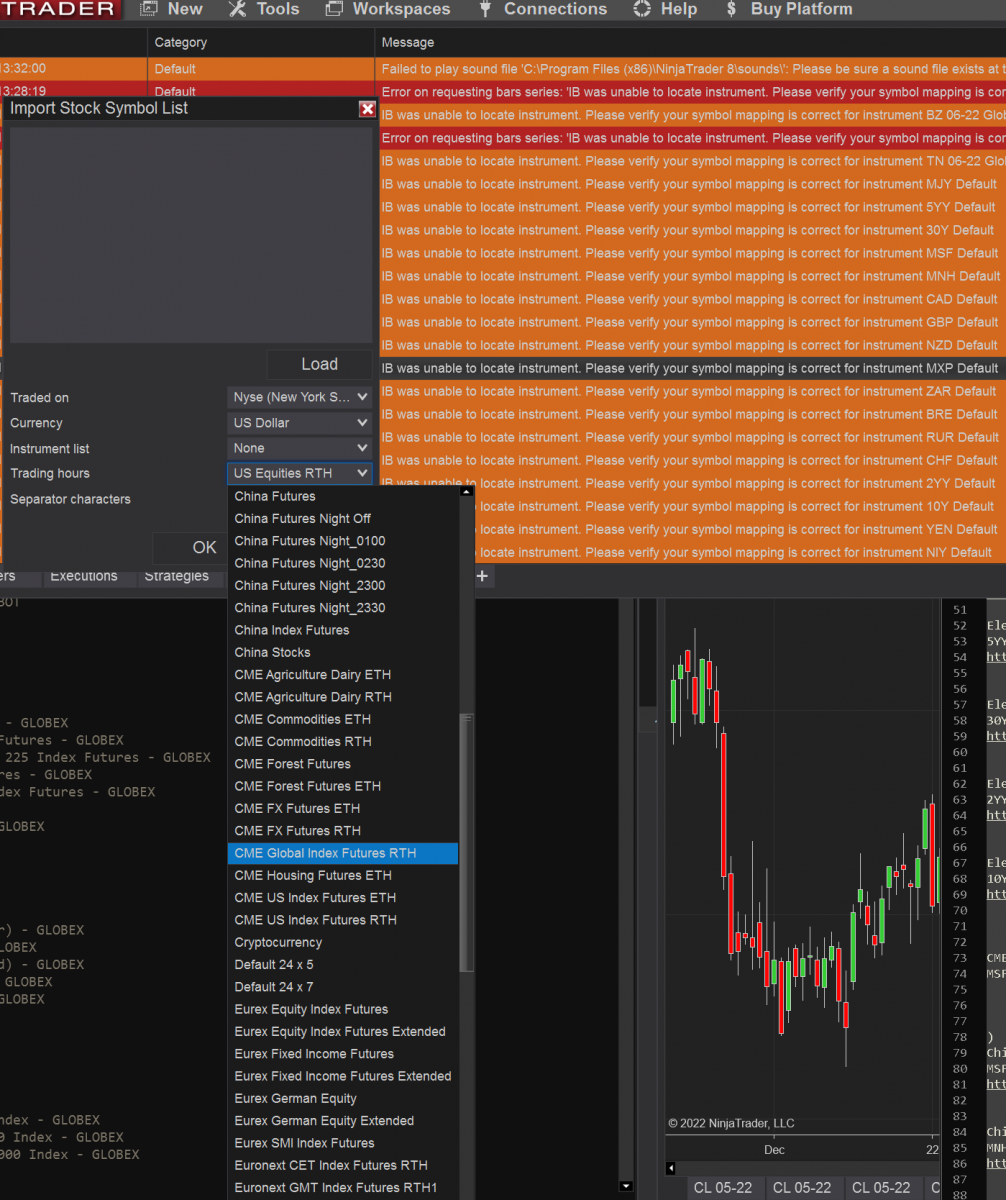The image size is (1006, 1200).
Task: Select Eurex Fixed Income Futures Extended option
Action: (343, 1076)
